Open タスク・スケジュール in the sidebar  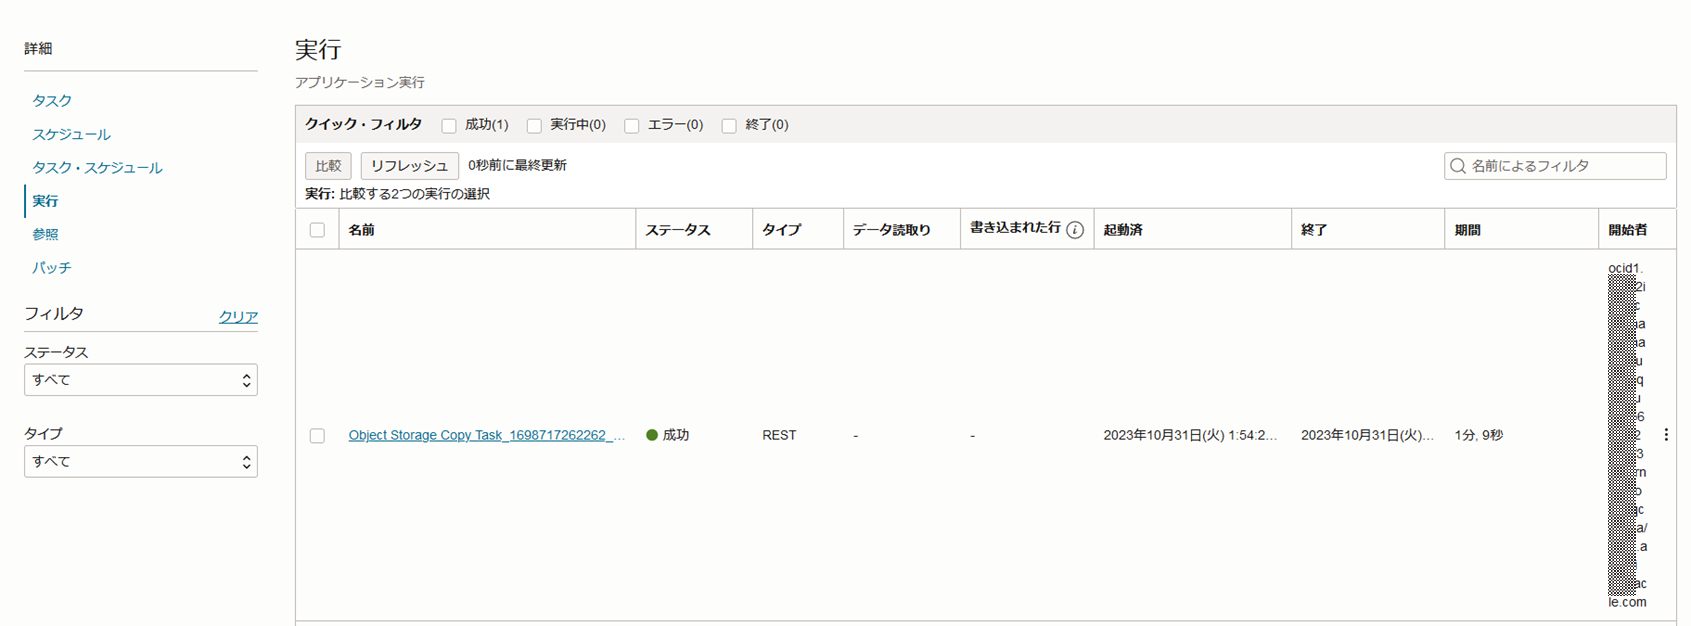coord(97,168)
